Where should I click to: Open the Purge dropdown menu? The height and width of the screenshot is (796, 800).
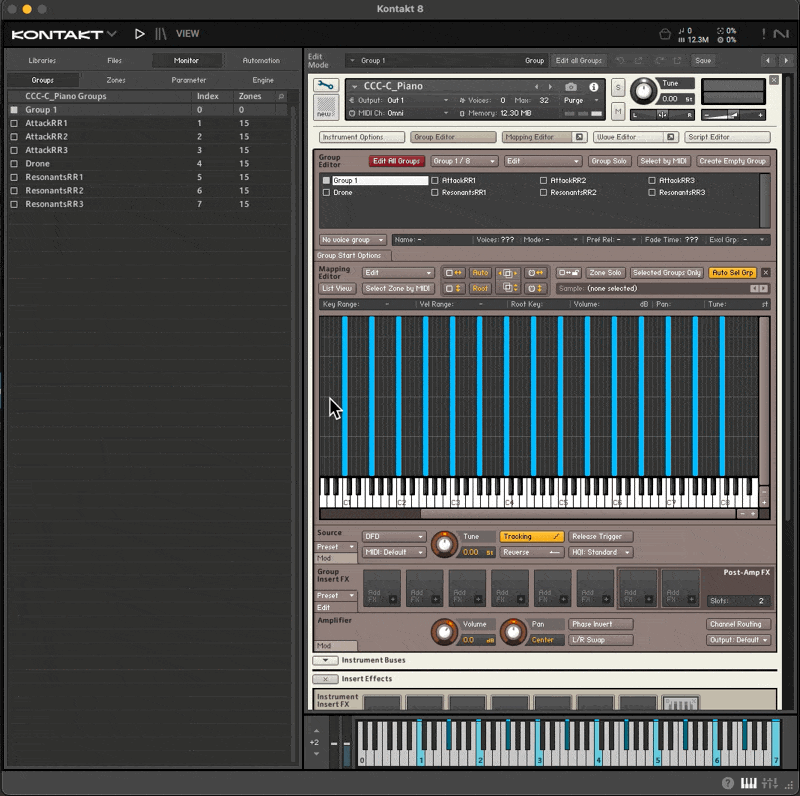tap(581, 101)
